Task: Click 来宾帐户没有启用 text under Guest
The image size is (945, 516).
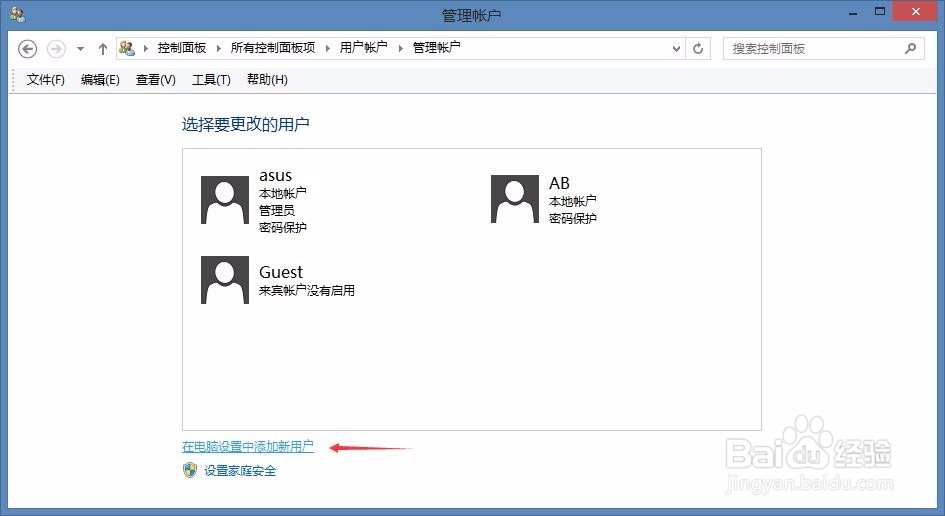Action: coord(307,291)
